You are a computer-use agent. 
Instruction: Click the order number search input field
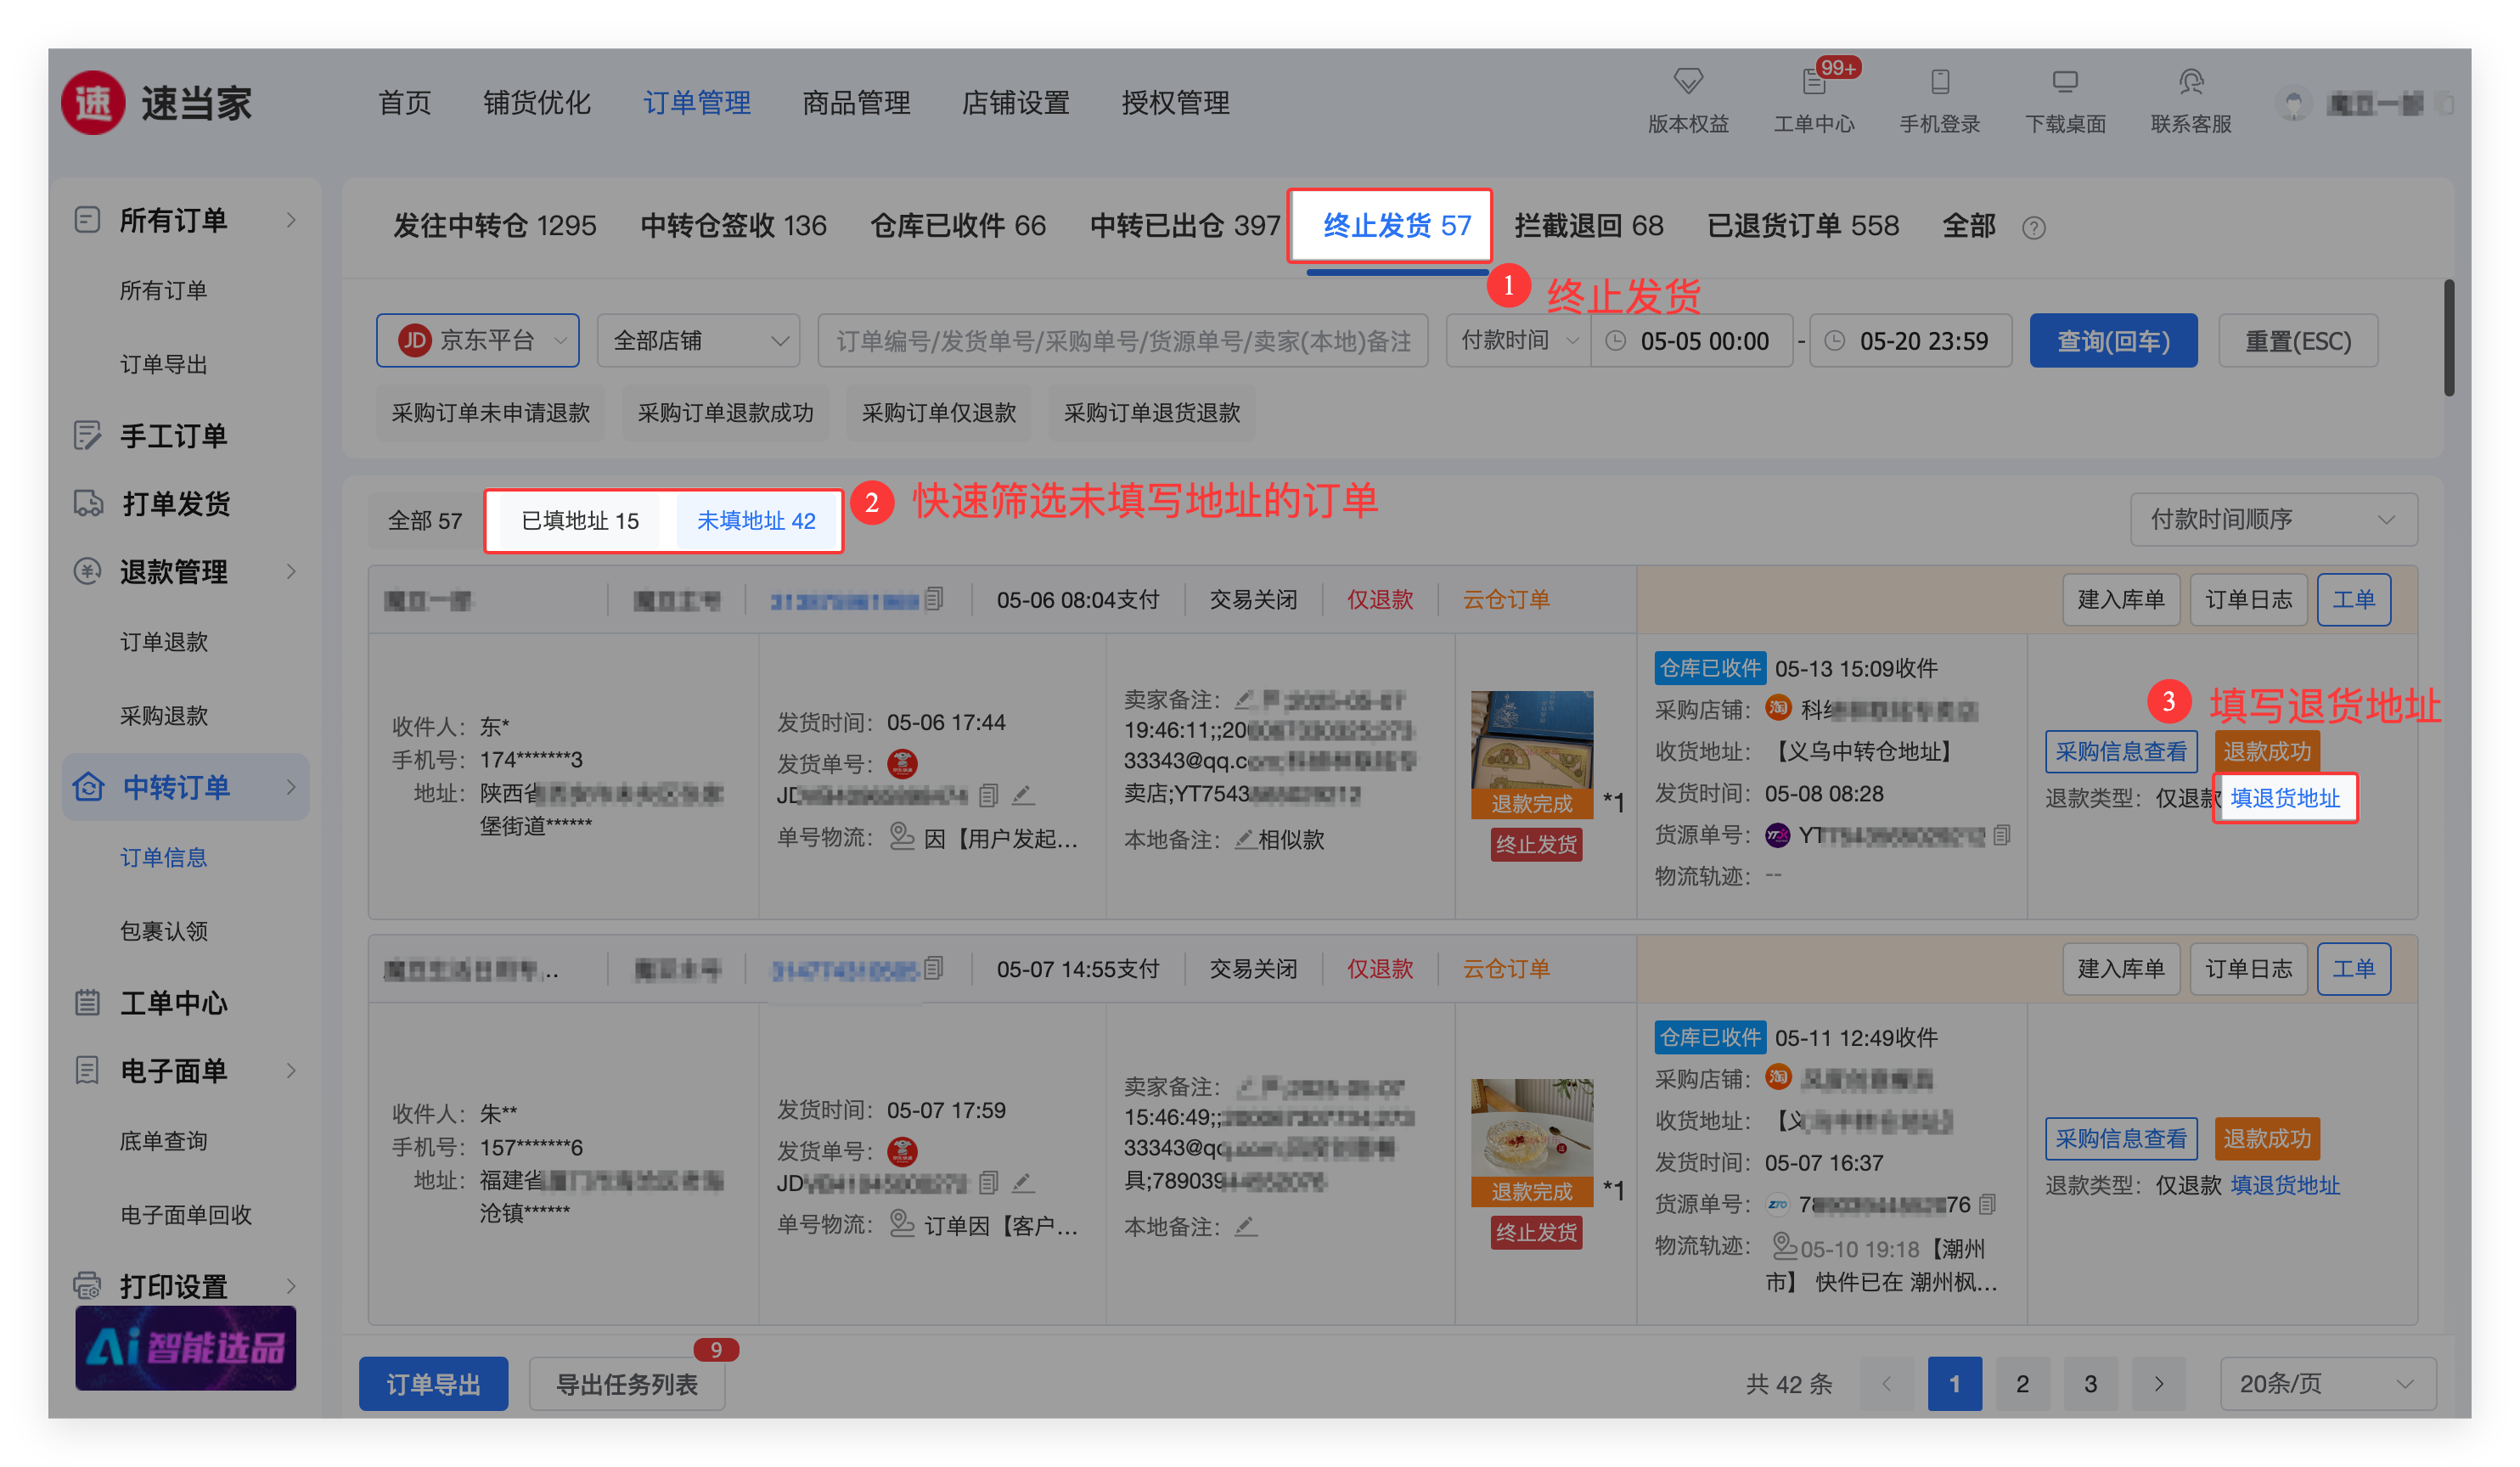pos(1122,341)
